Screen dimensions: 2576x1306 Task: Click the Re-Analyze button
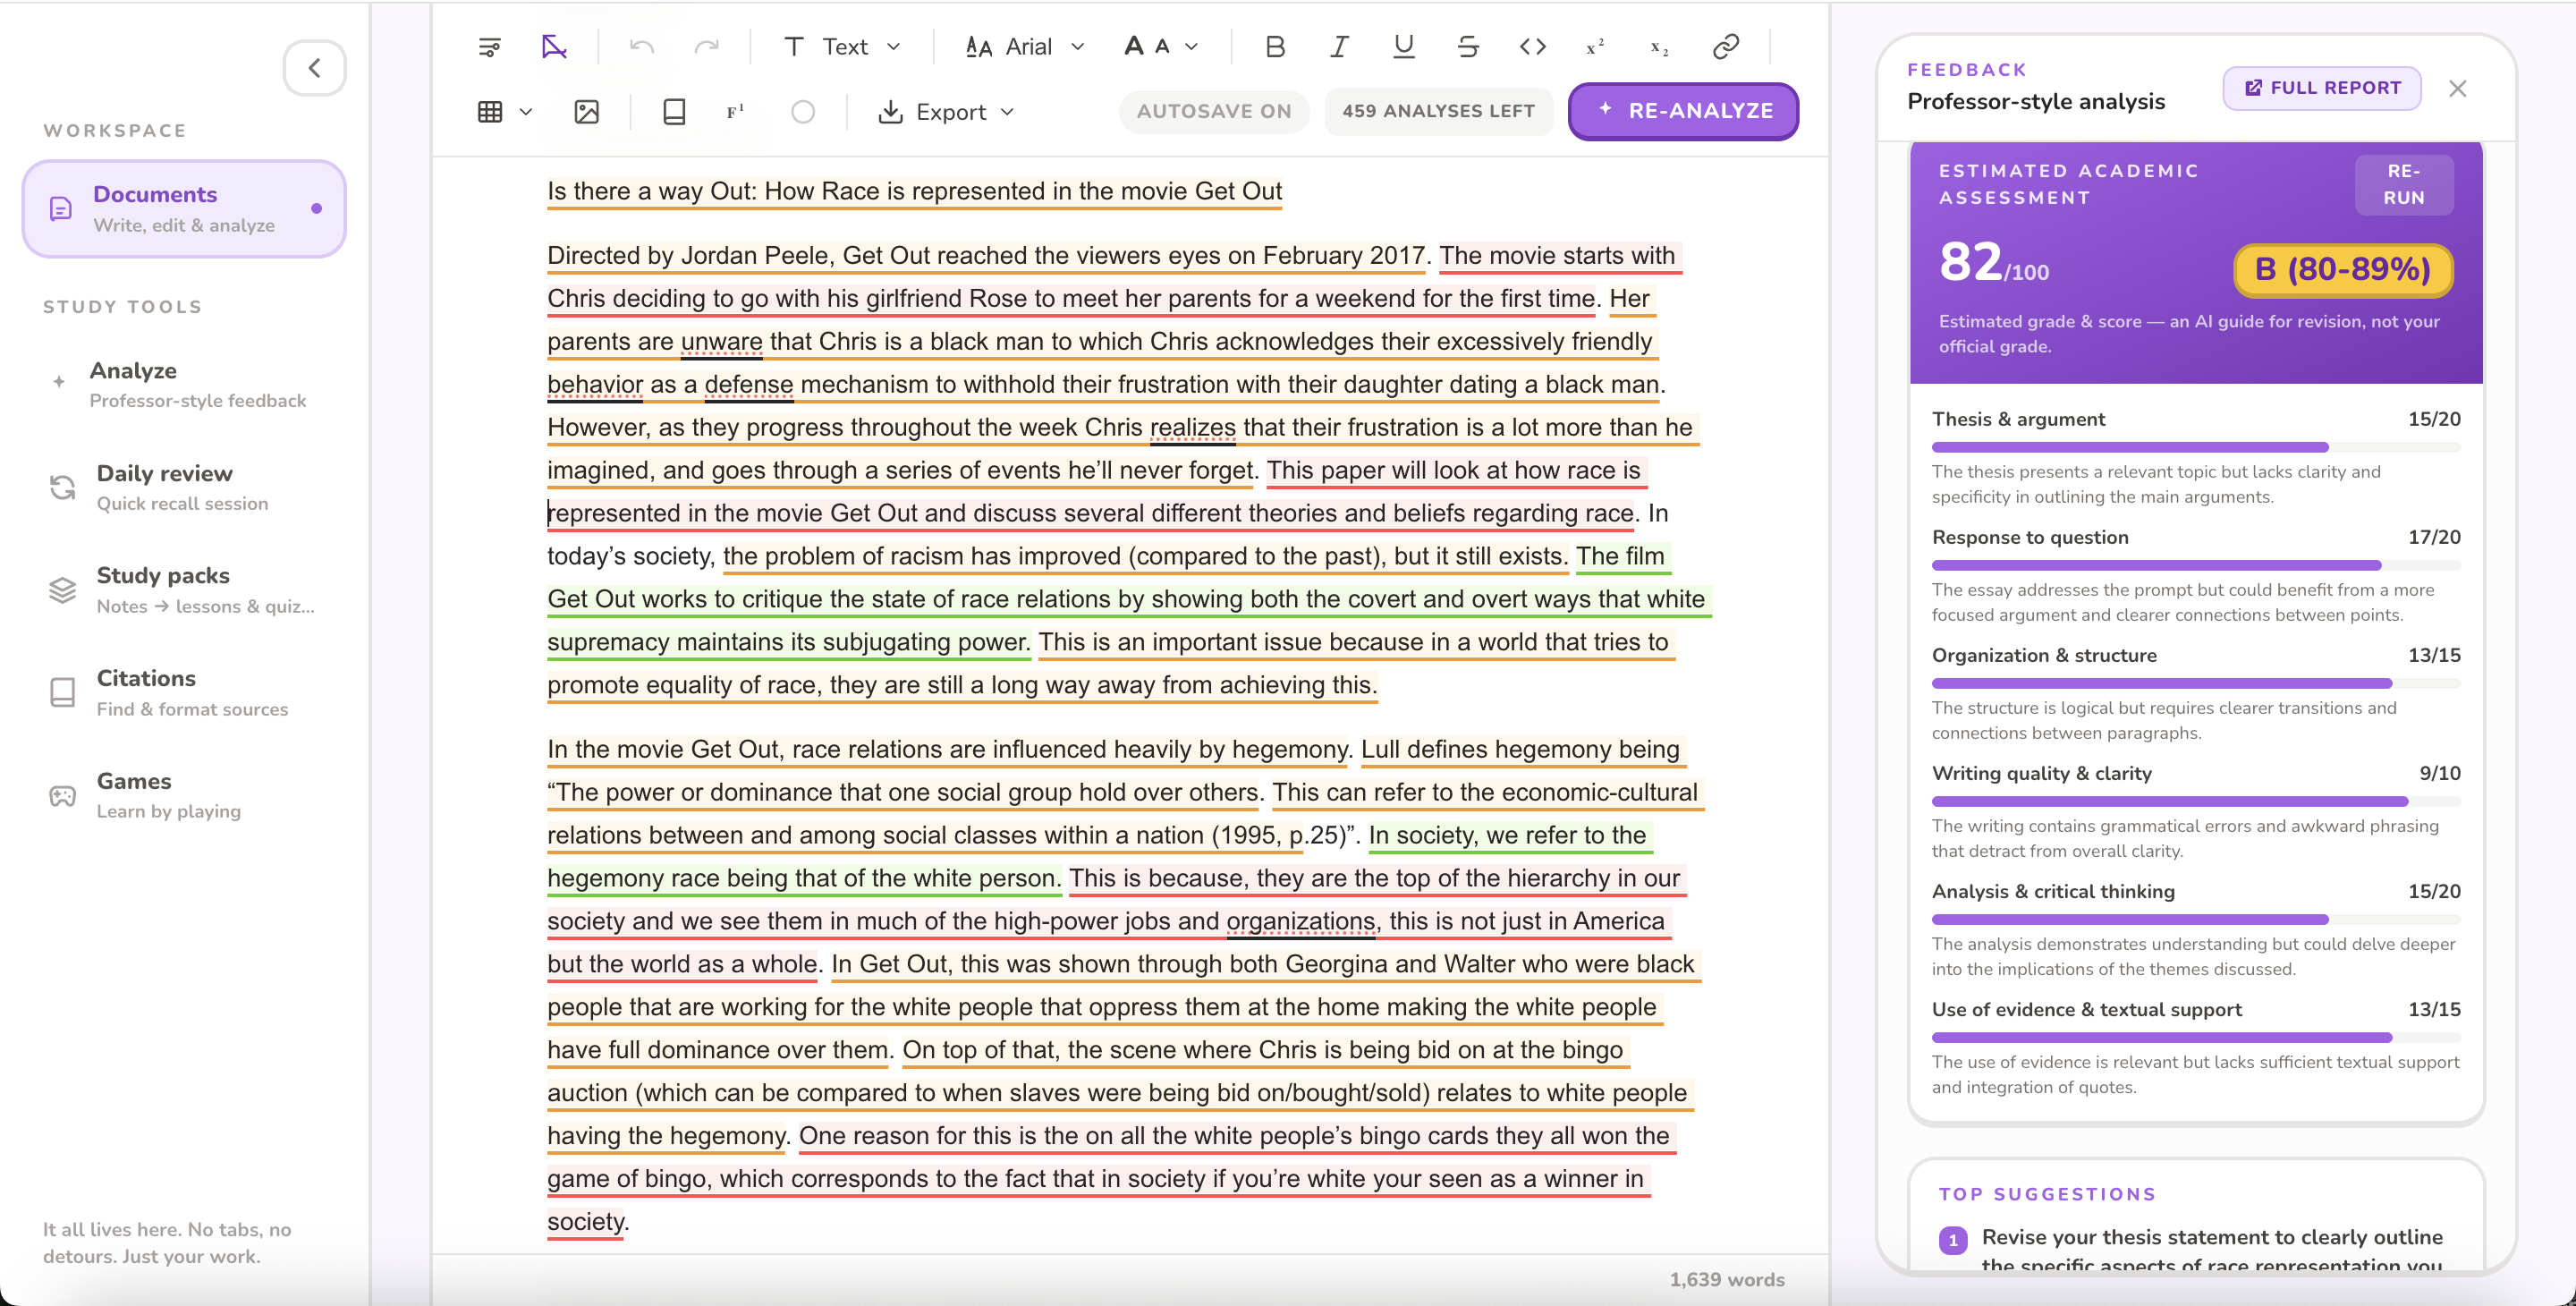(x=1684, y=112)
